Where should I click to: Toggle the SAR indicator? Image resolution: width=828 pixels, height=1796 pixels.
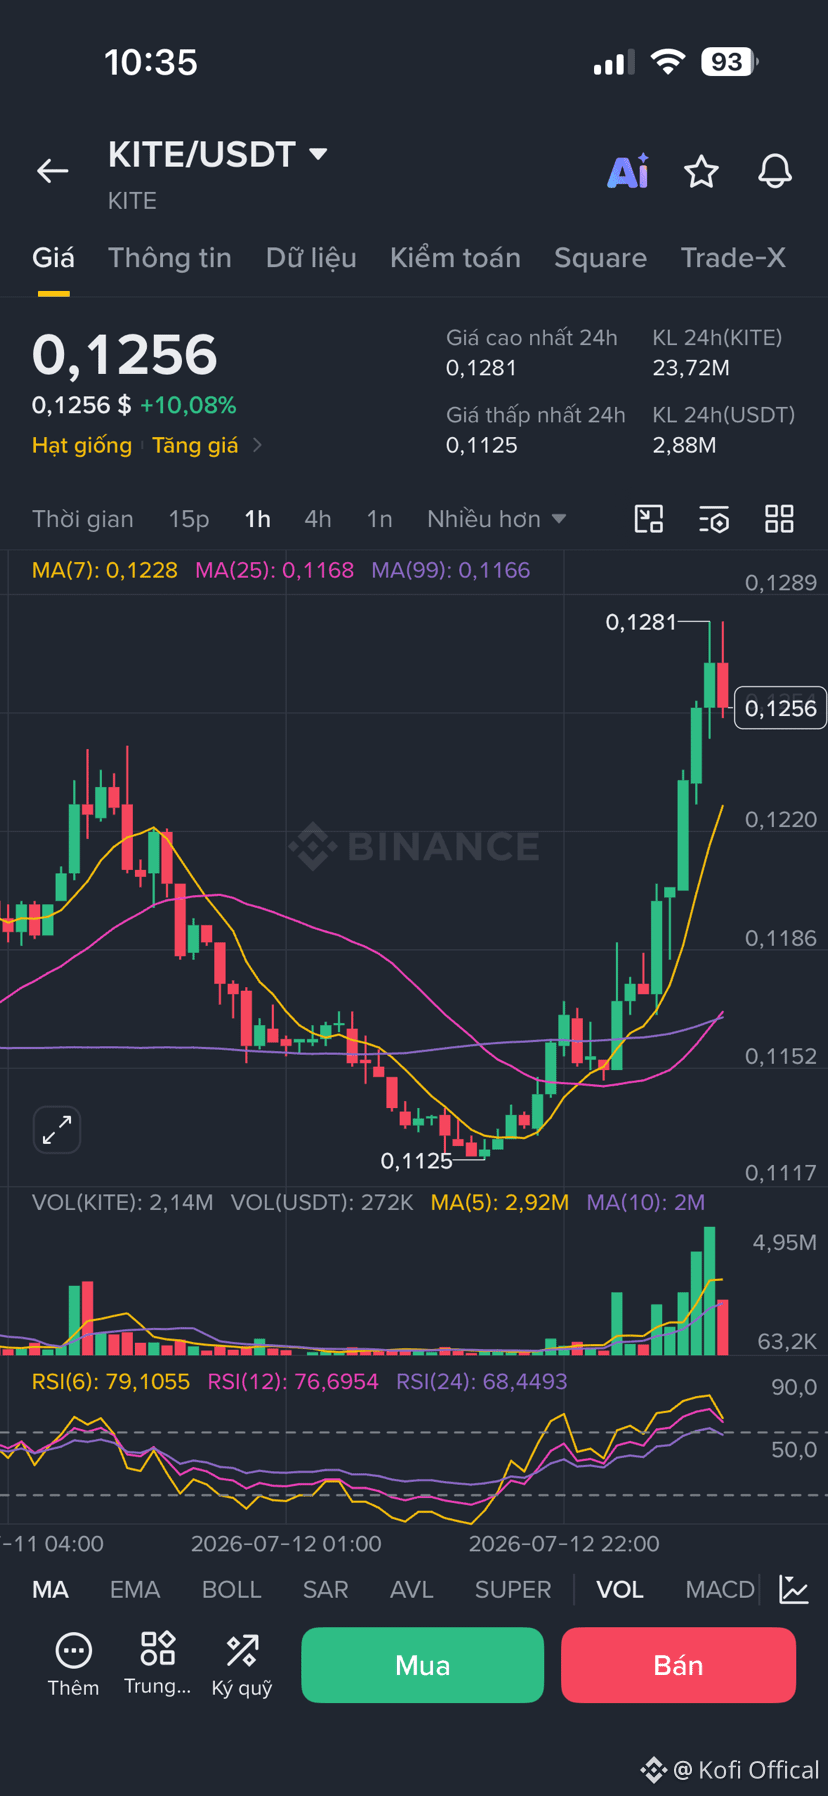326,1589
